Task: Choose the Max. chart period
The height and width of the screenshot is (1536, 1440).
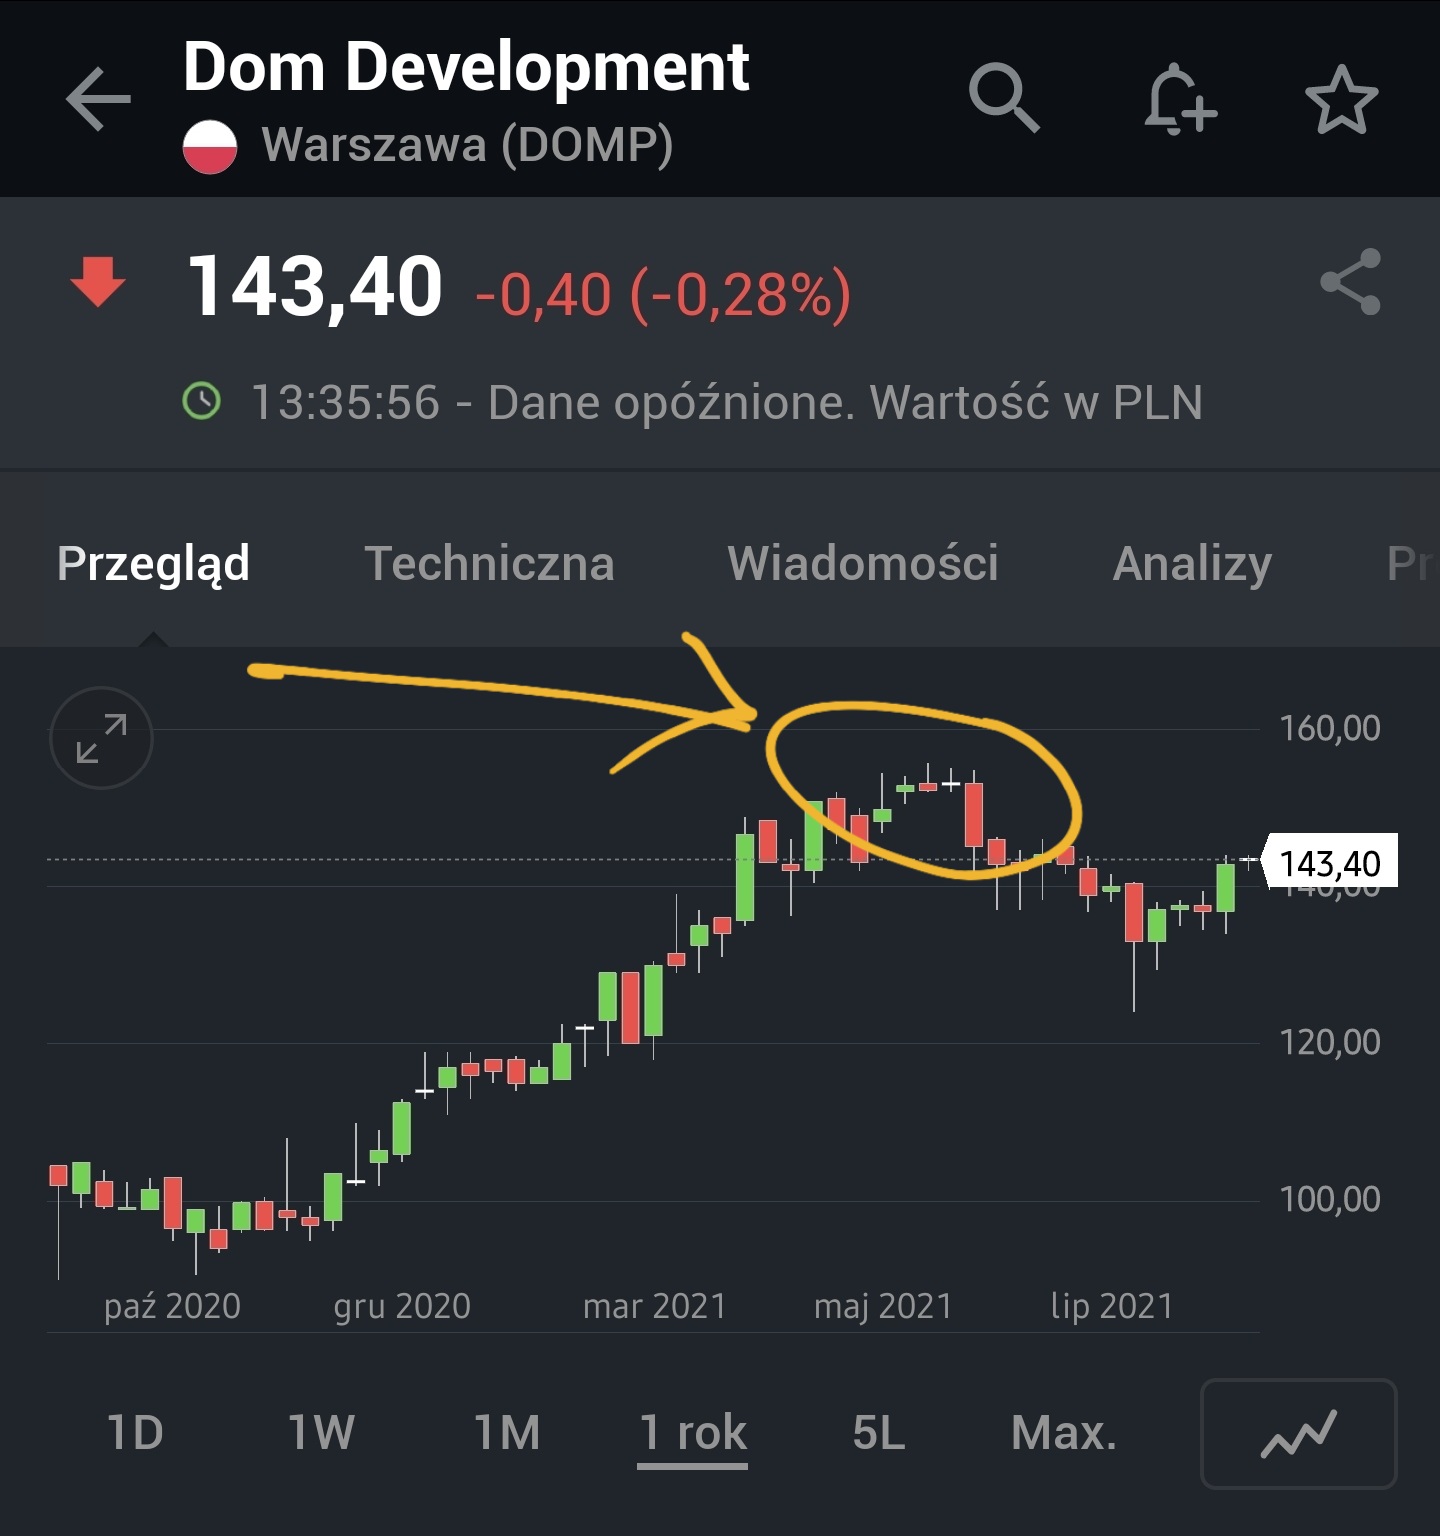Action: [x=1063, y=1433]
